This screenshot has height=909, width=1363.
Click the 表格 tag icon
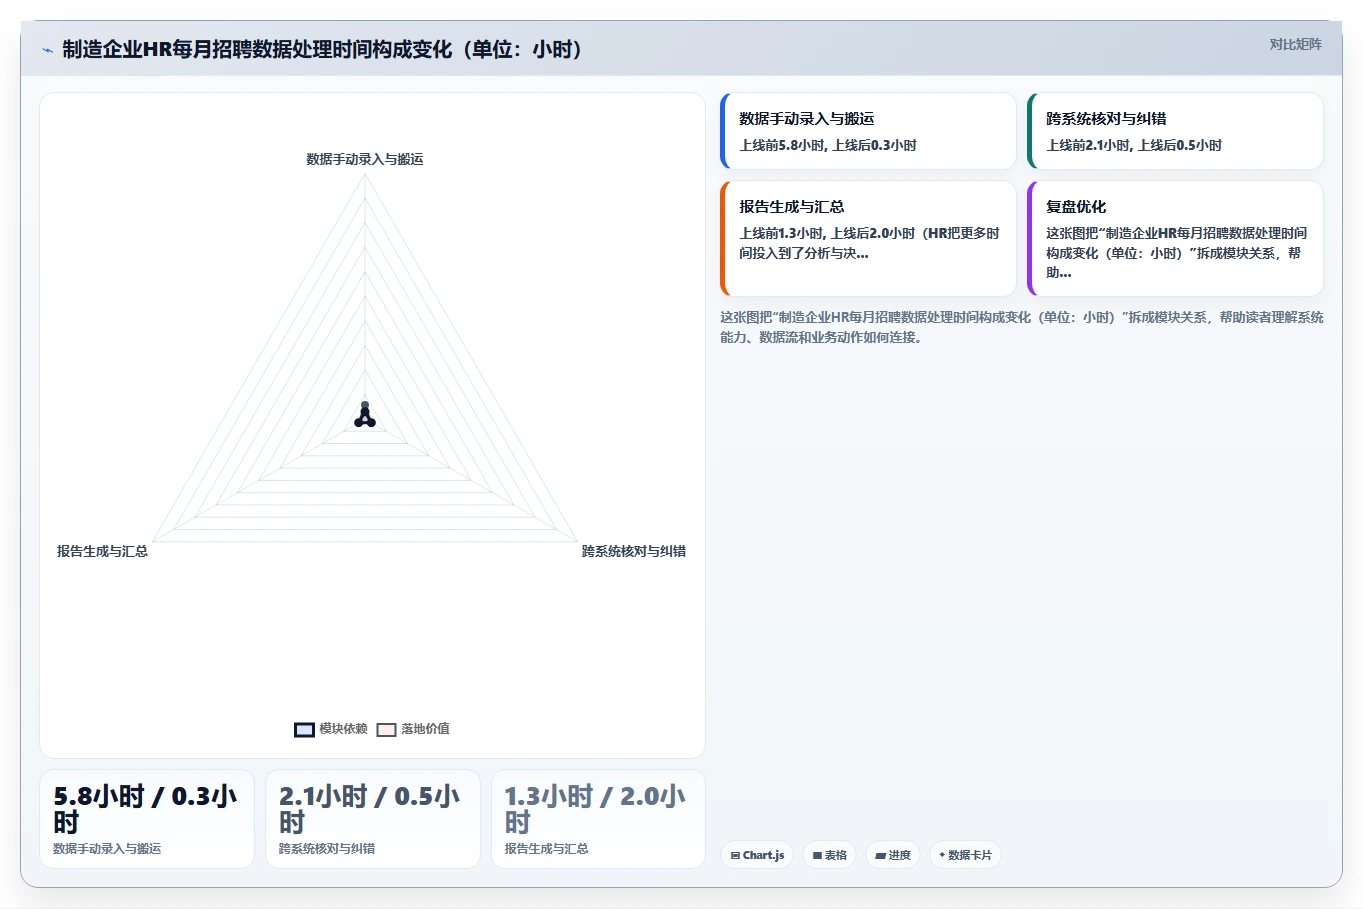tap(817, 856)
